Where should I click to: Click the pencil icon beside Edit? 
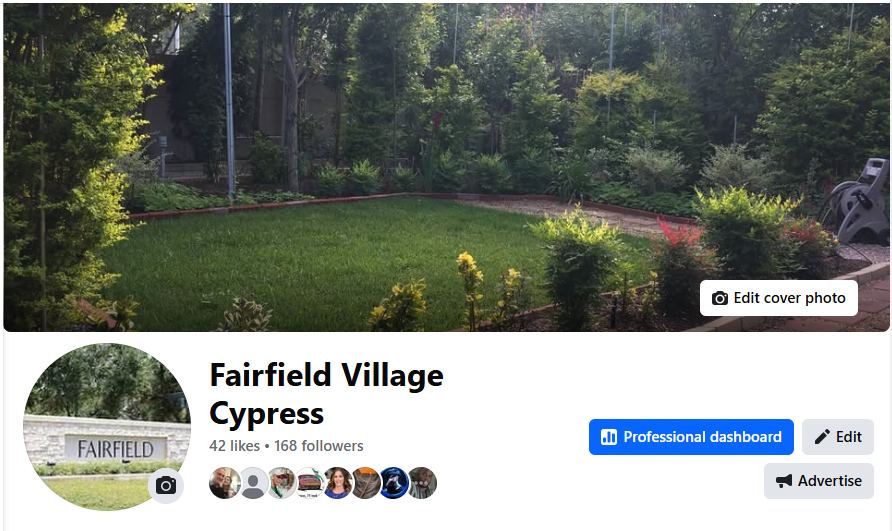click(x=822, y=437)
